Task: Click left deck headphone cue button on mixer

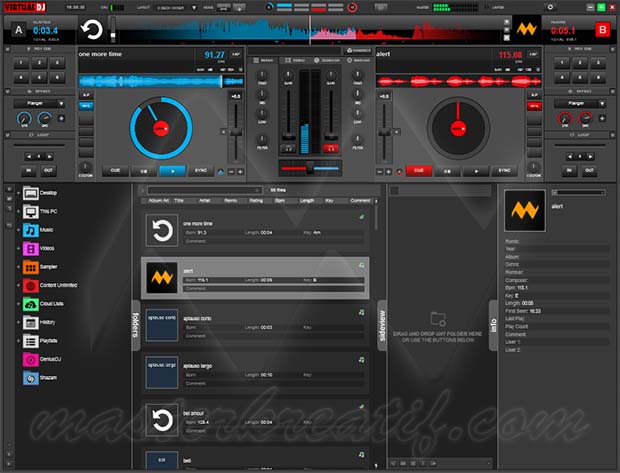Action: (x=289, y=149)
